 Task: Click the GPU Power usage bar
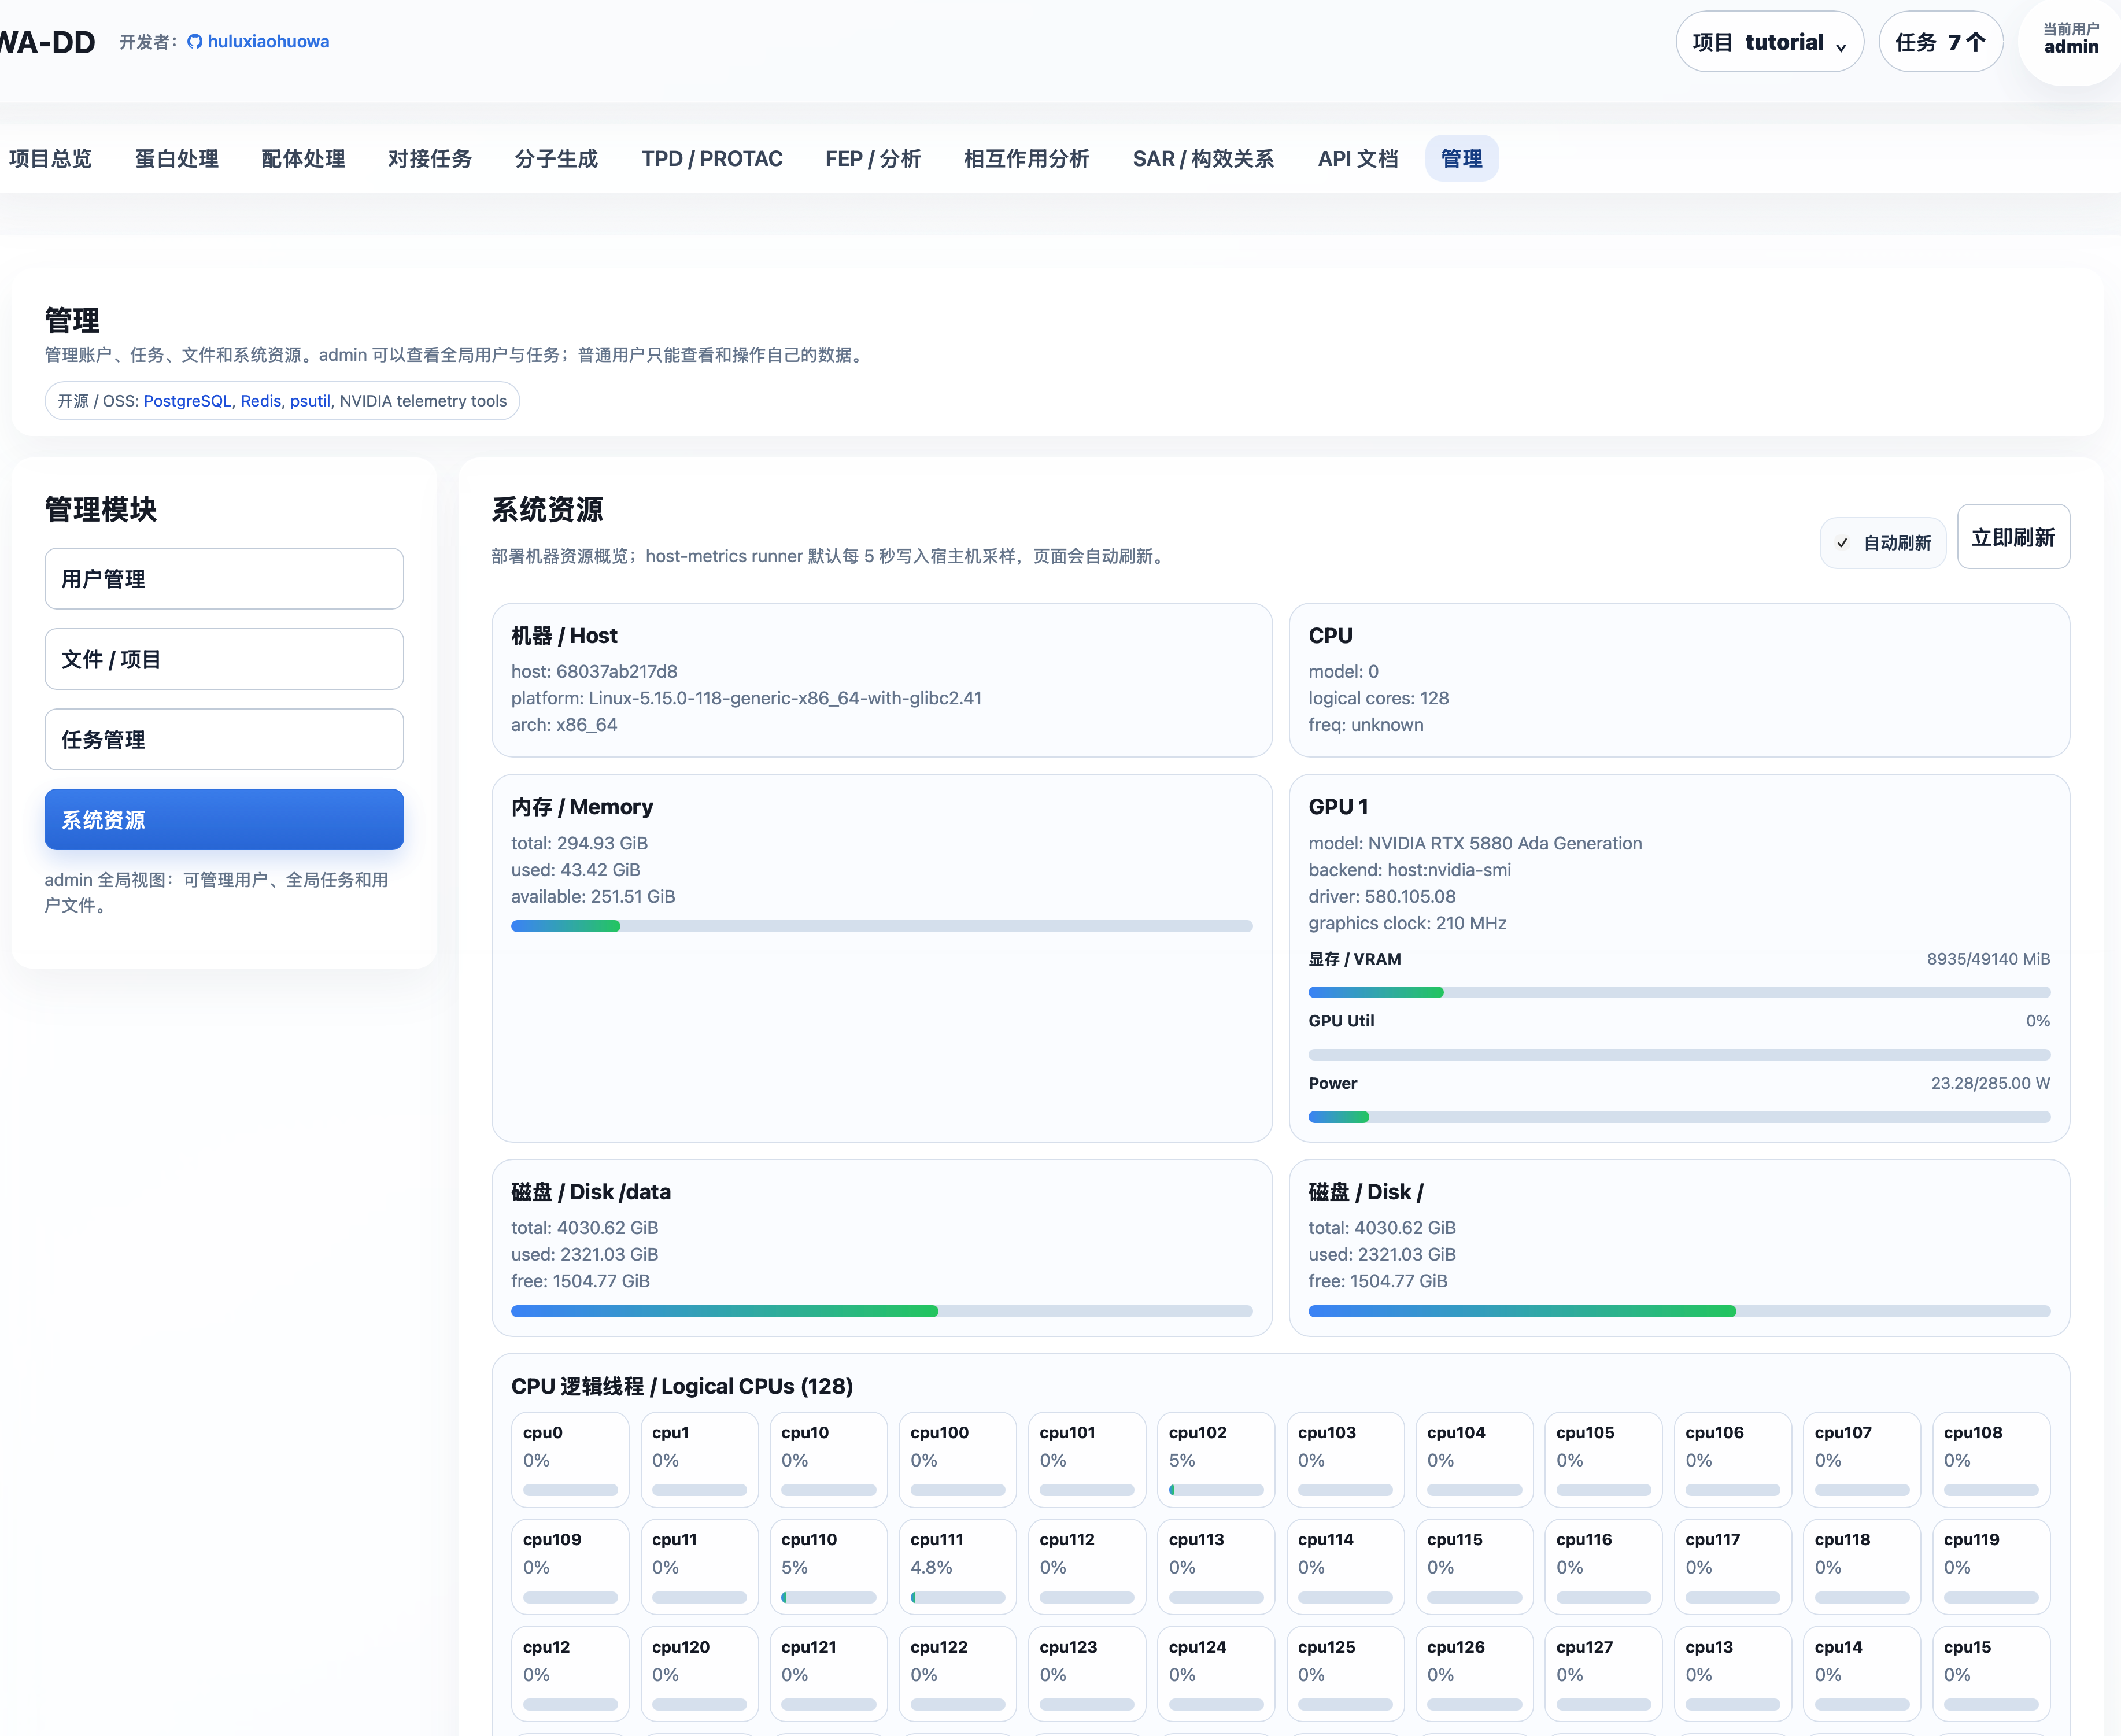point(1679,1117)
